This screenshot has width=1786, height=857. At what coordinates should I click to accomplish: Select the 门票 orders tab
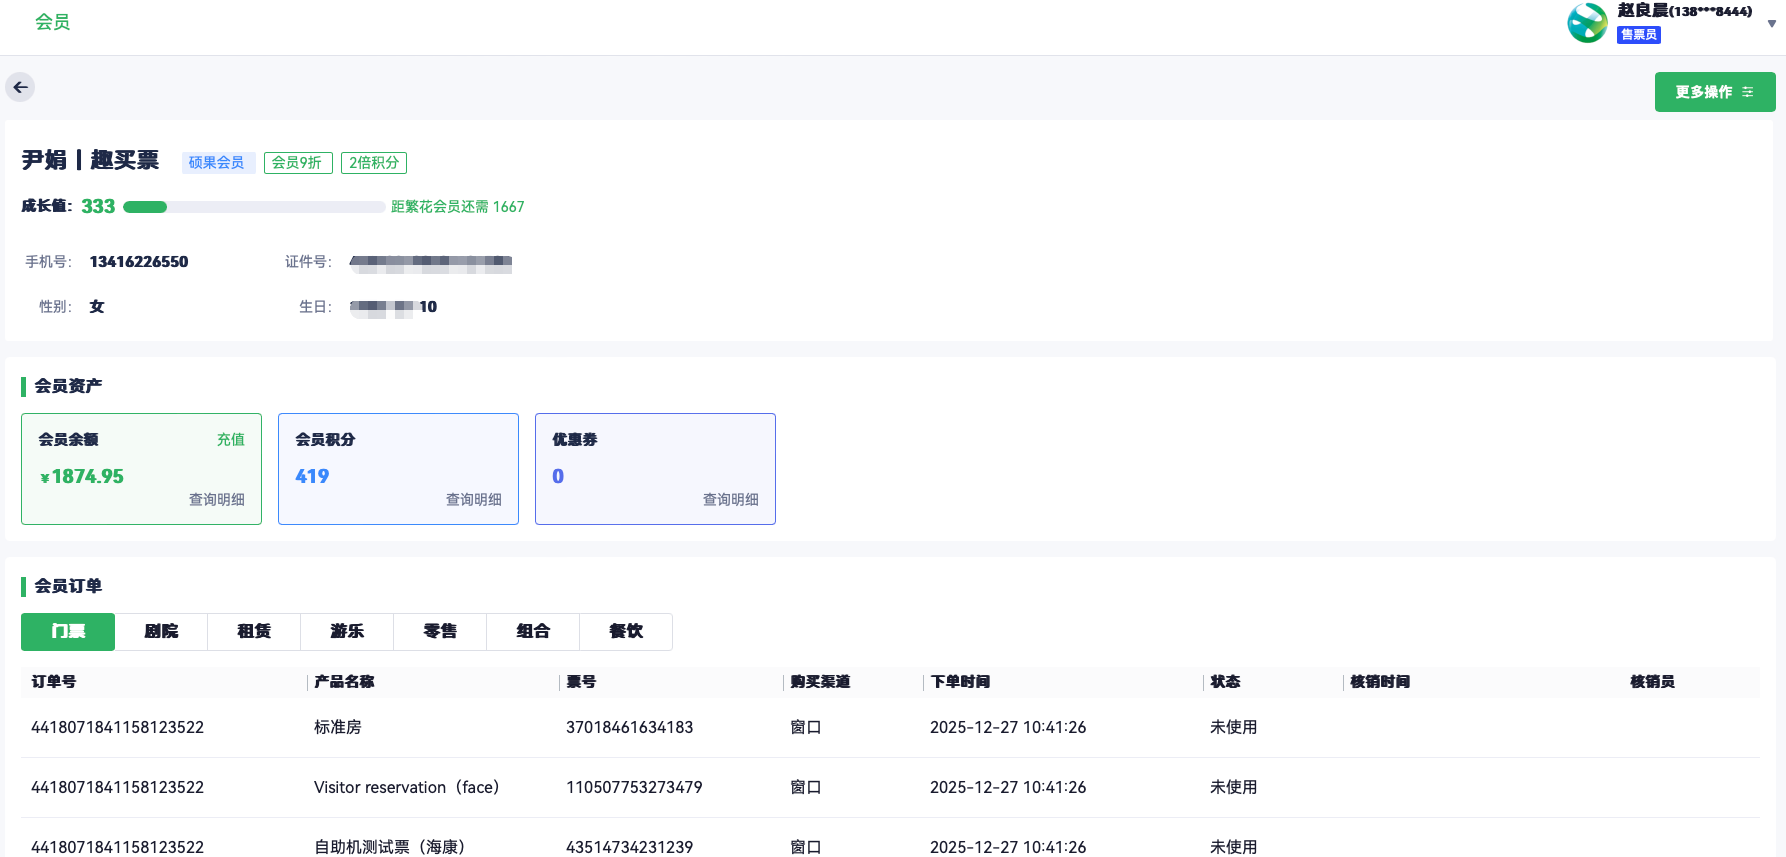(68, 631)
